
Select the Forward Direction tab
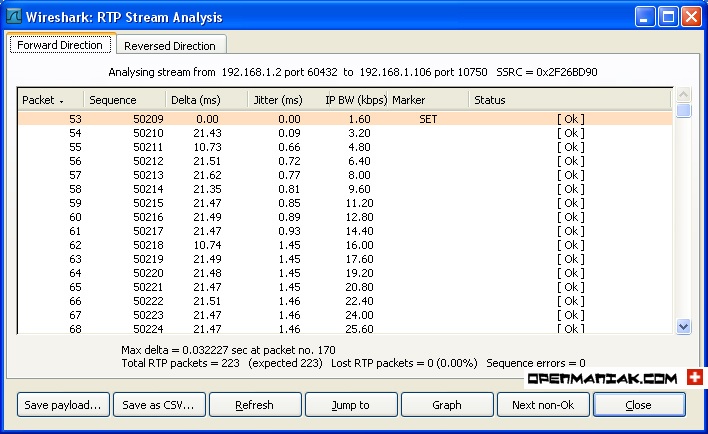(60, 45)
